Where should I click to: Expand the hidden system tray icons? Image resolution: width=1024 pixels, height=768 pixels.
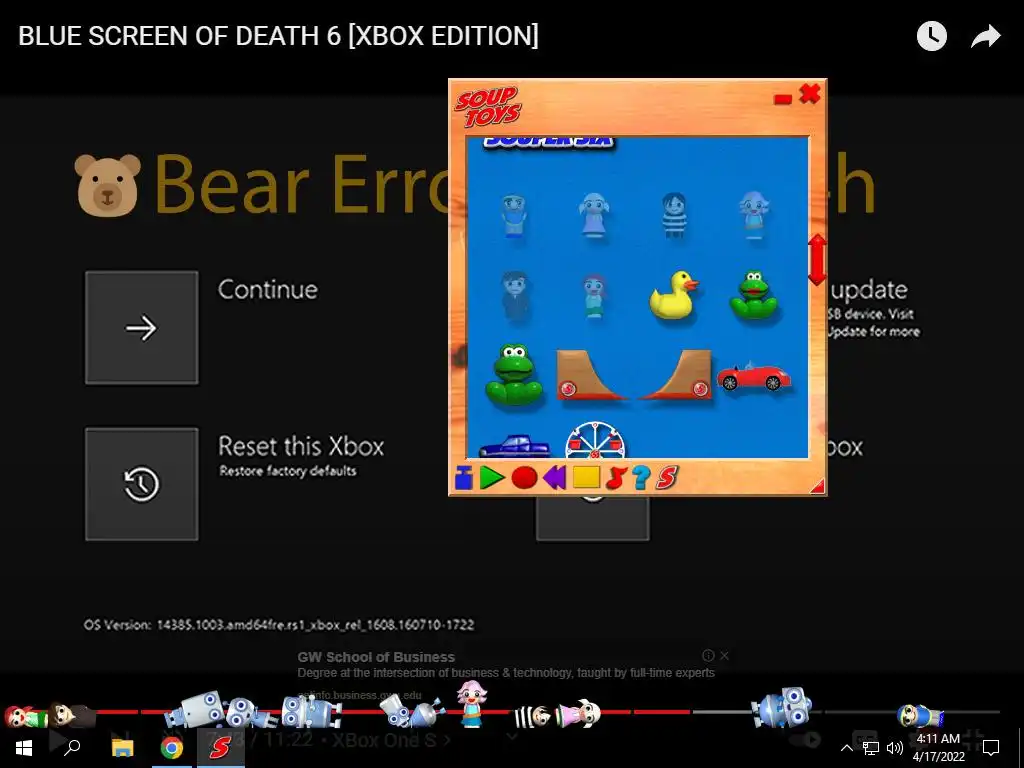[846, 748]
